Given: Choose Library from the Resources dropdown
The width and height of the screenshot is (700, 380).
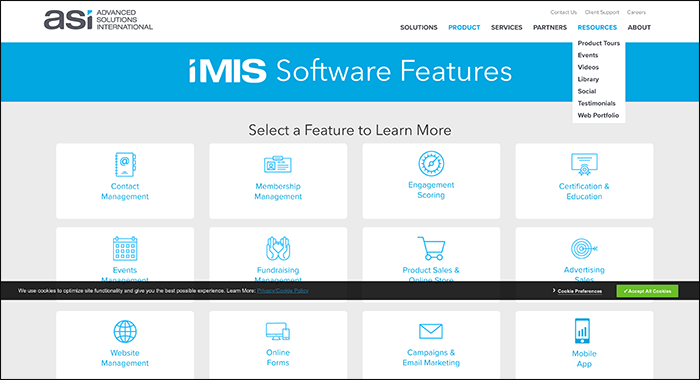Looking at the screenshot, I should tap(588, 79).
